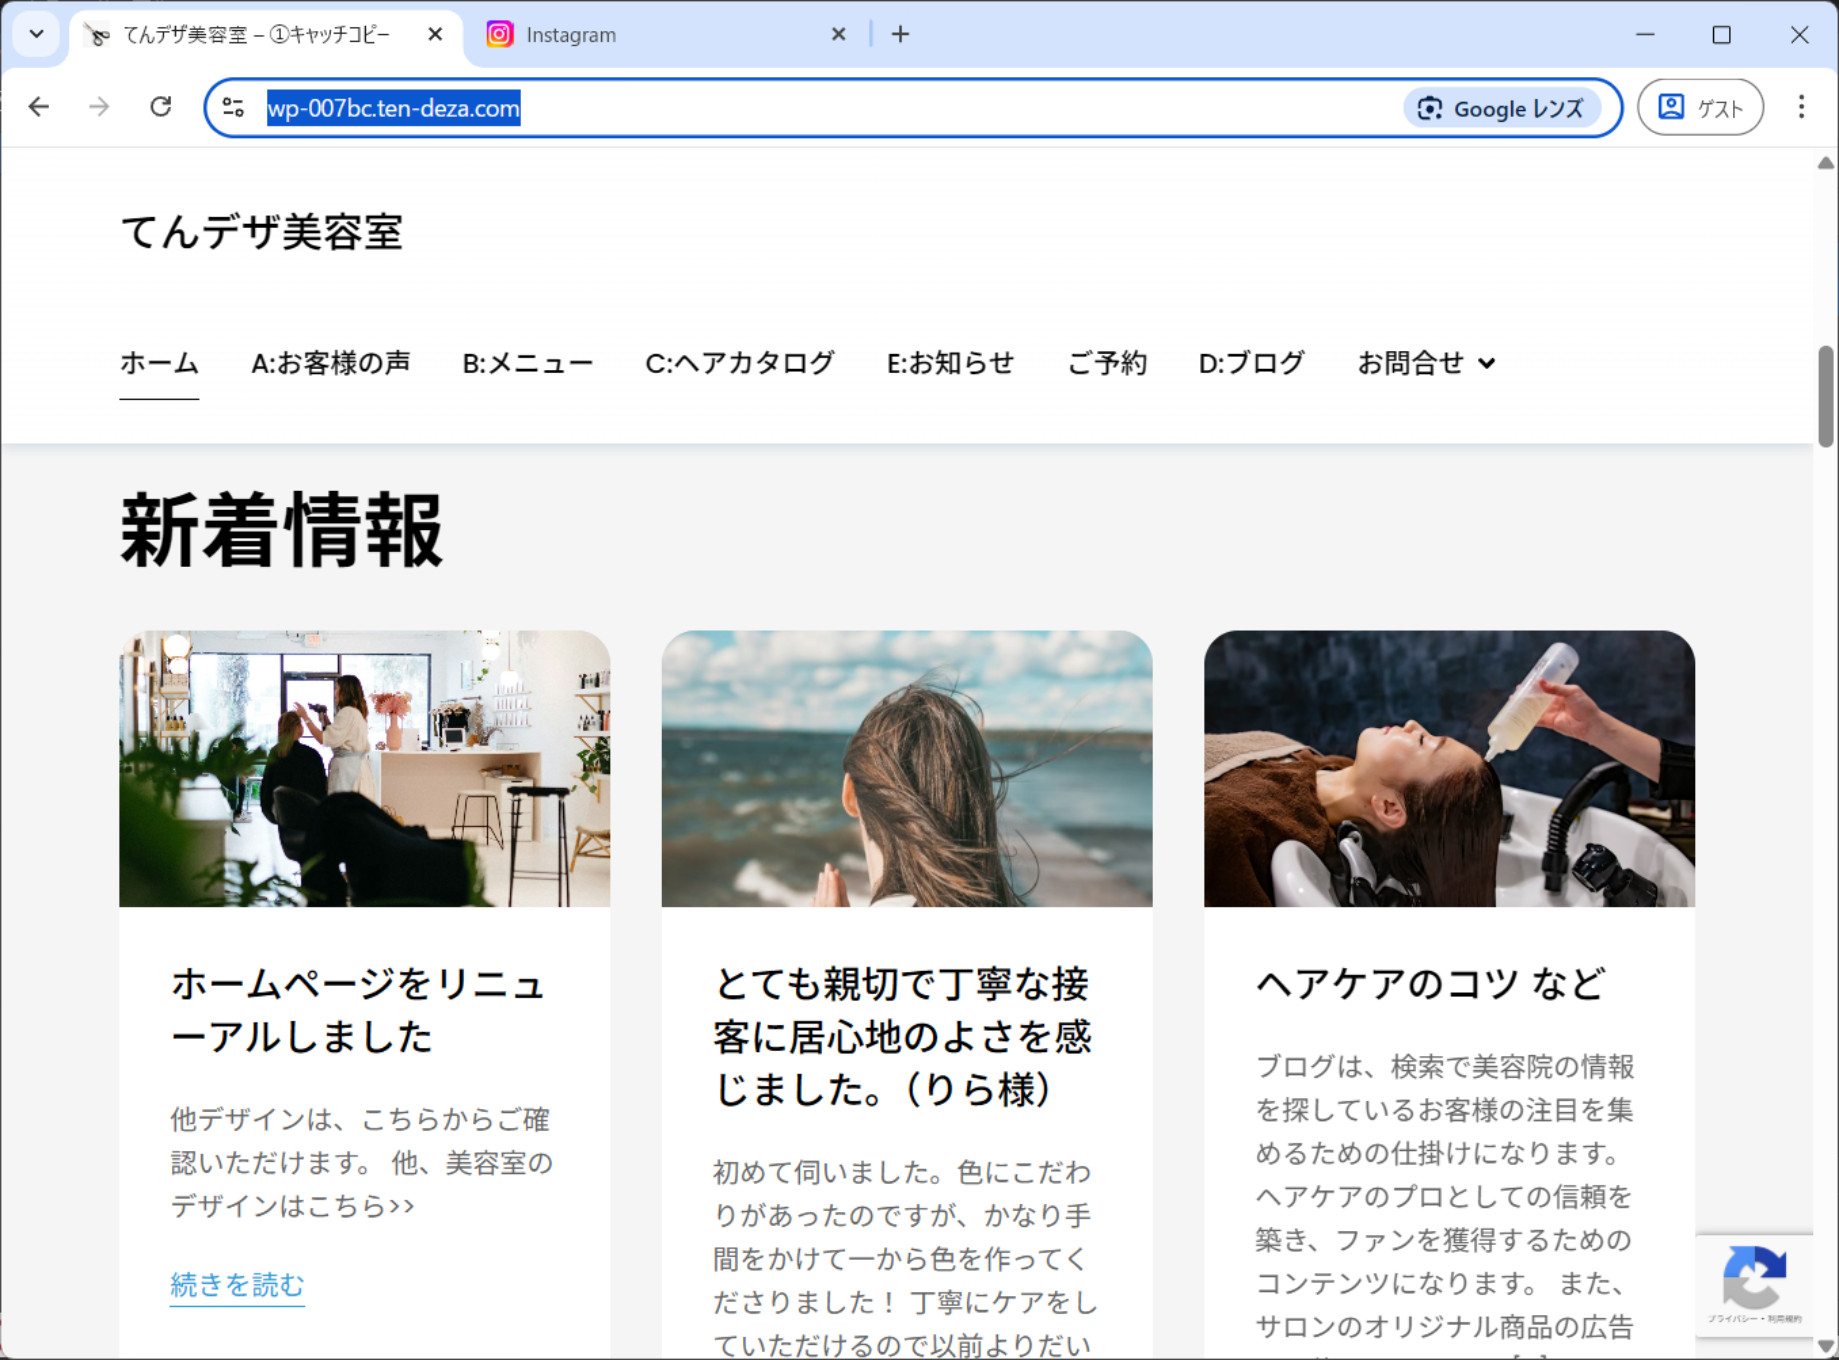
Task: Go to C:ヘアカタログ page
Action: (x=739, y=363)
